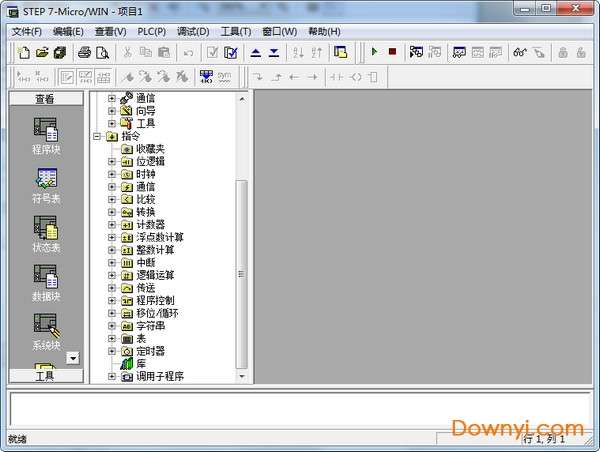
Task: Open System Block (系统块) icon
Action: pos(46,332)
